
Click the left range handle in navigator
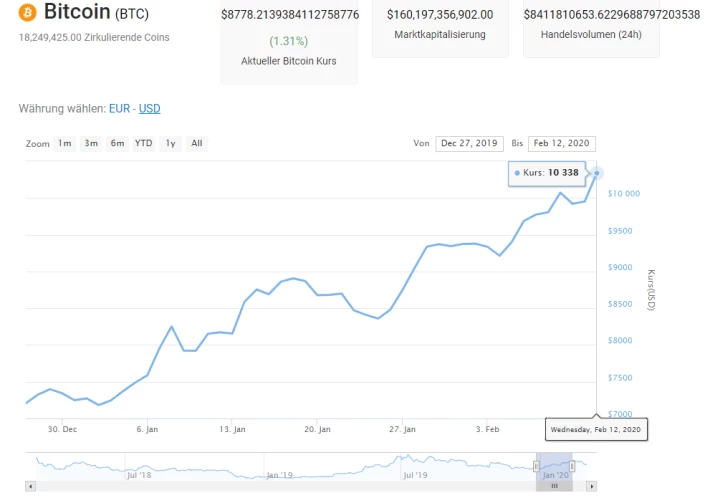pos(536,466)
